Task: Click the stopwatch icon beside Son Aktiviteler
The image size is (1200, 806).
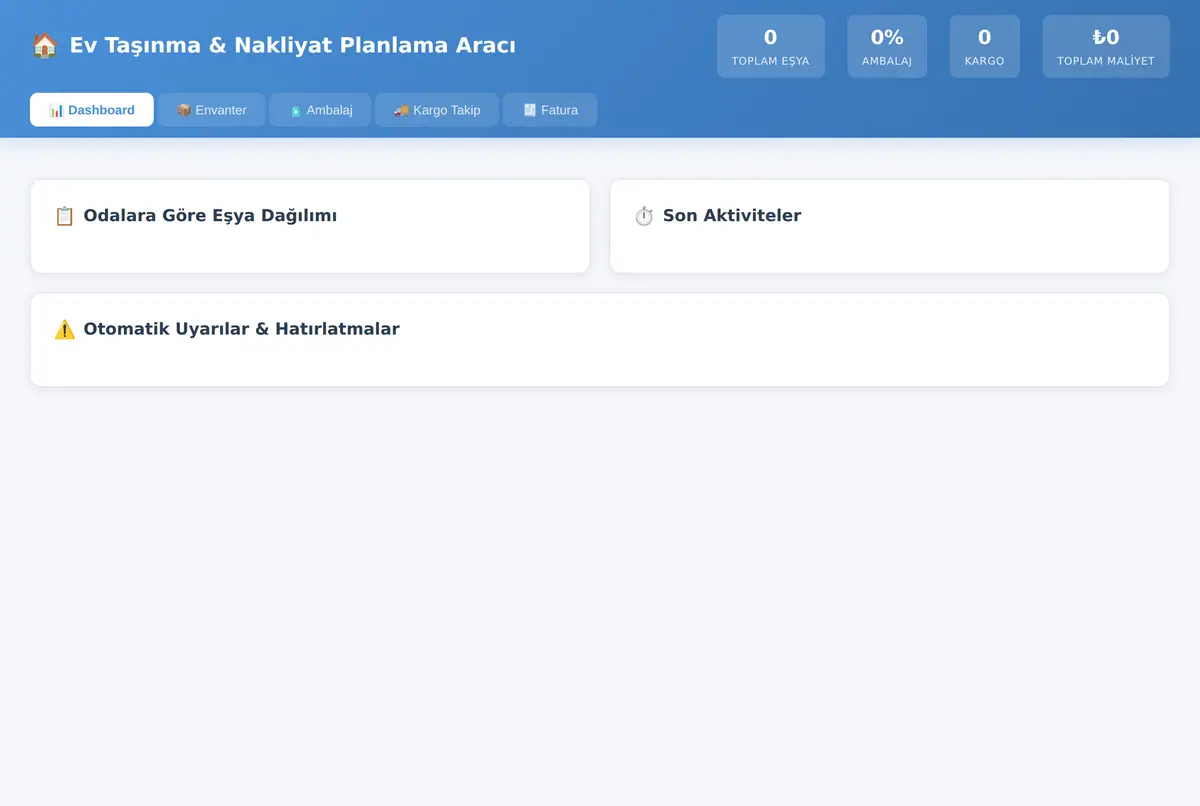Action: (x=644, y=216)
